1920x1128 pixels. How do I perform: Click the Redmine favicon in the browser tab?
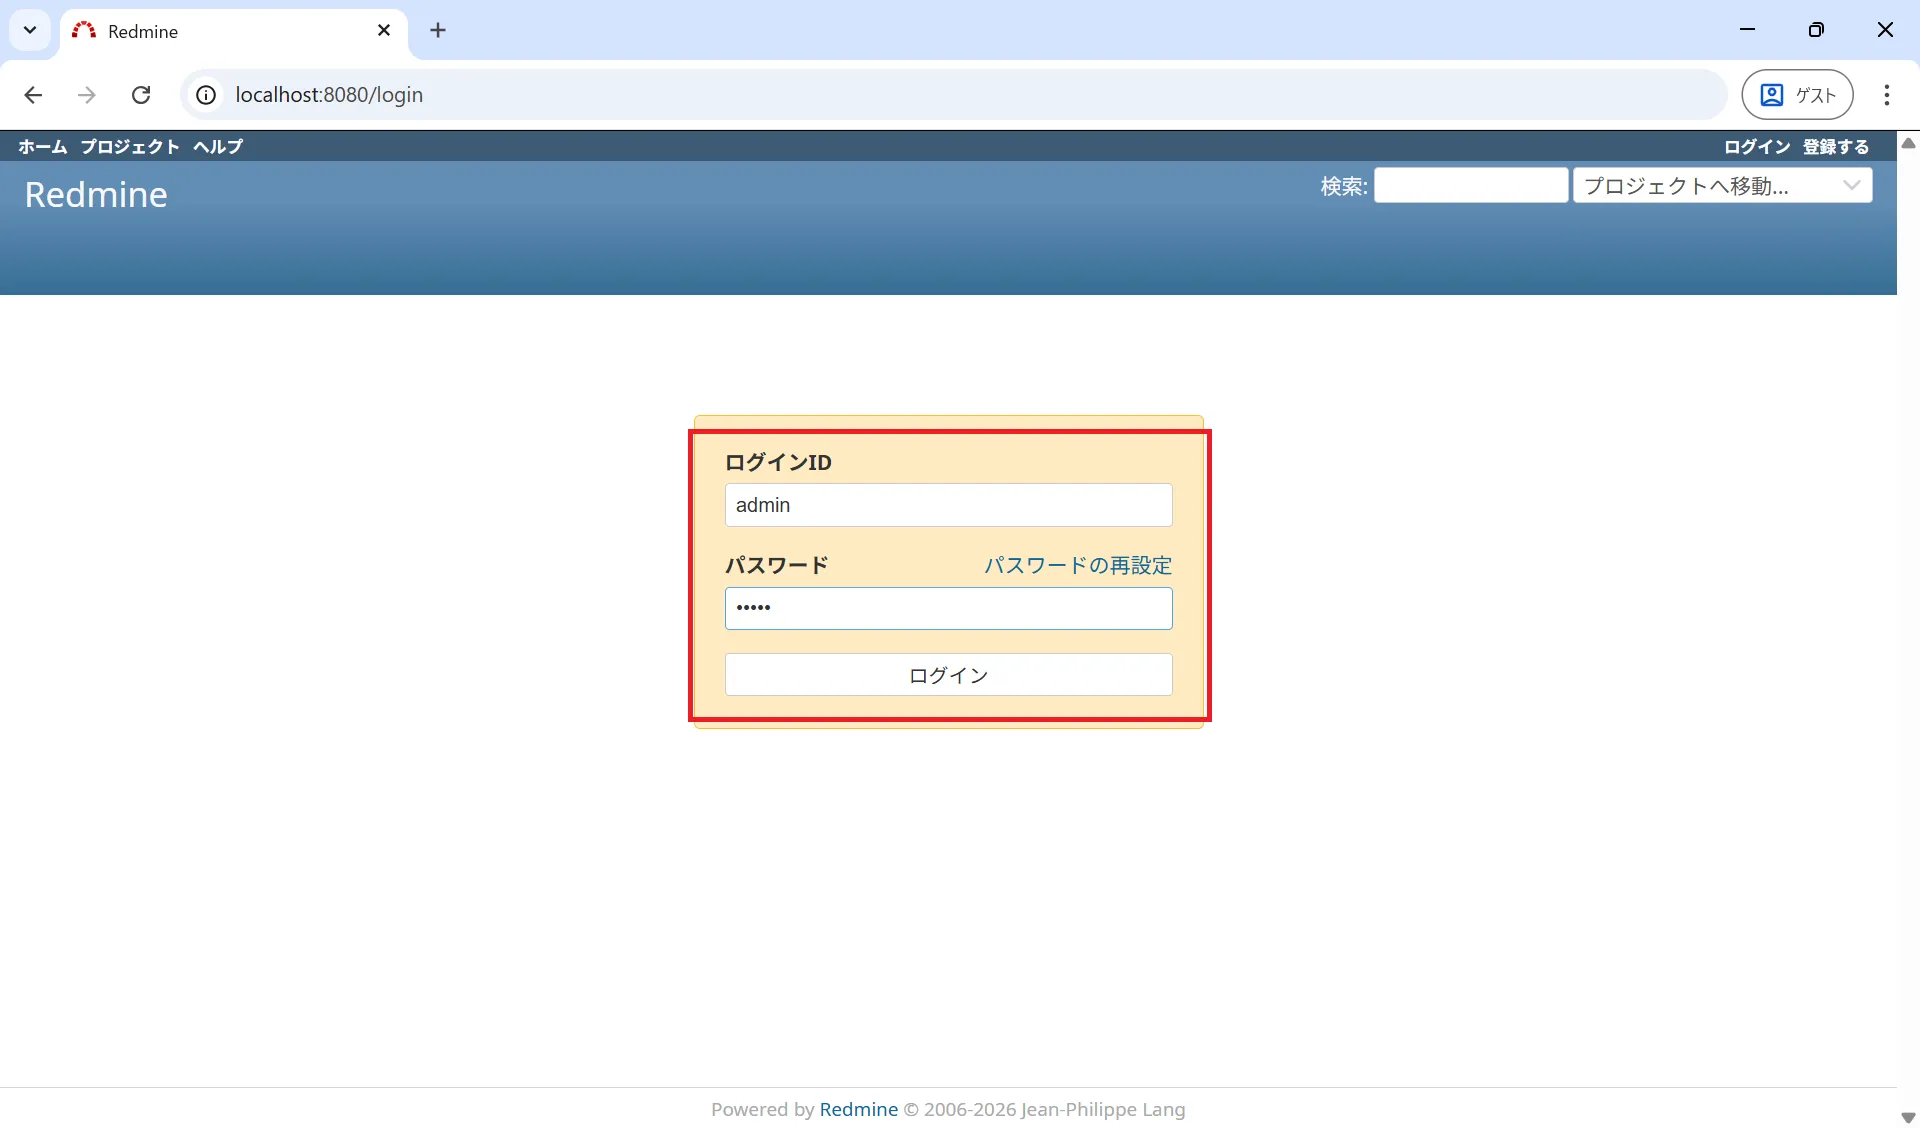coord(84,30)
